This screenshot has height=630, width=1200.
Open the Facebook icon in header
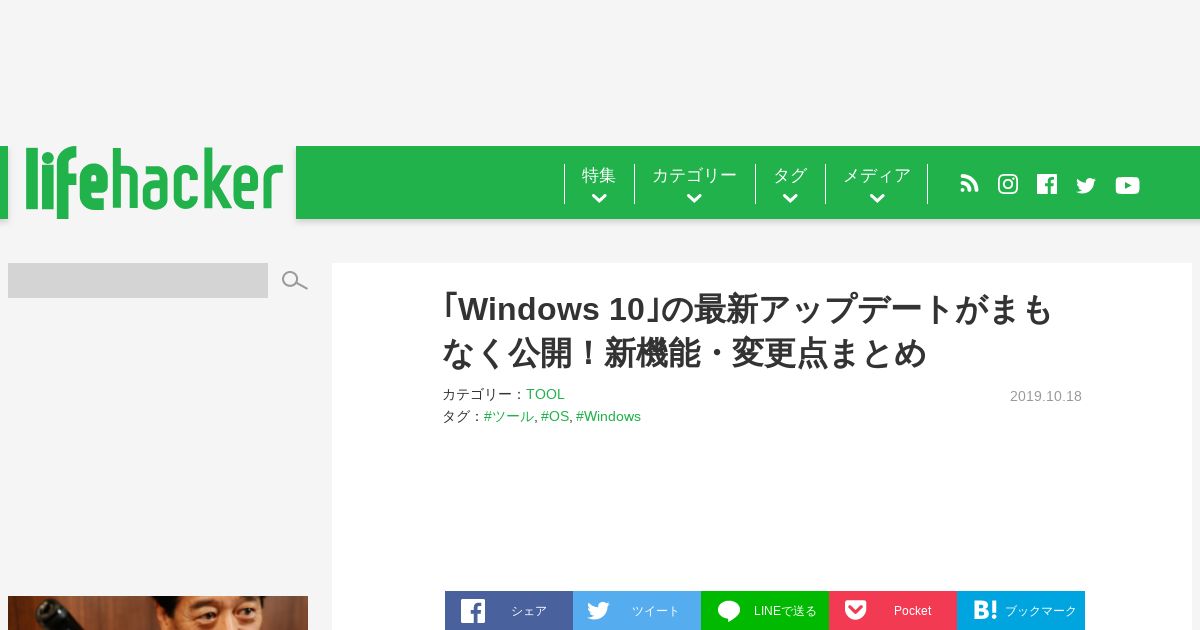point(1047,184)
